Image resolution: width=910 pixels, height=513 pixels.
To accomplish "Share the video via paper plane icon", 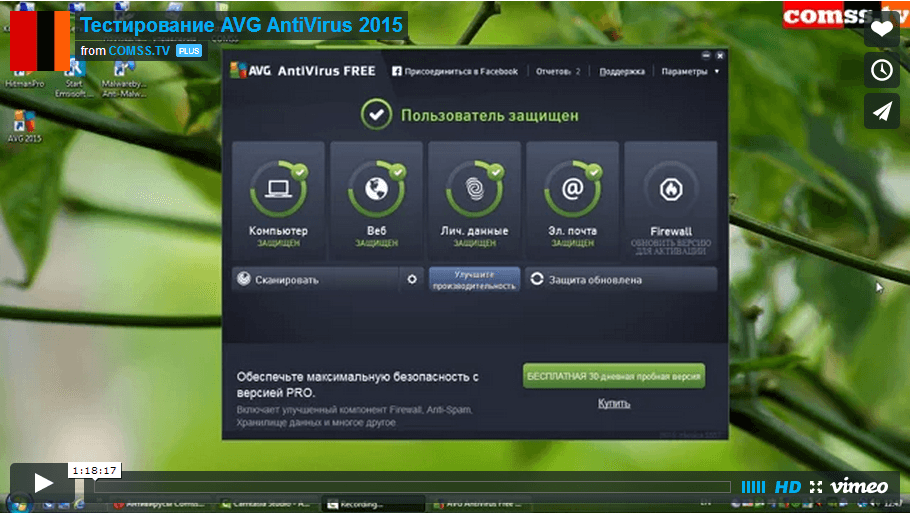I will [882, 111].
